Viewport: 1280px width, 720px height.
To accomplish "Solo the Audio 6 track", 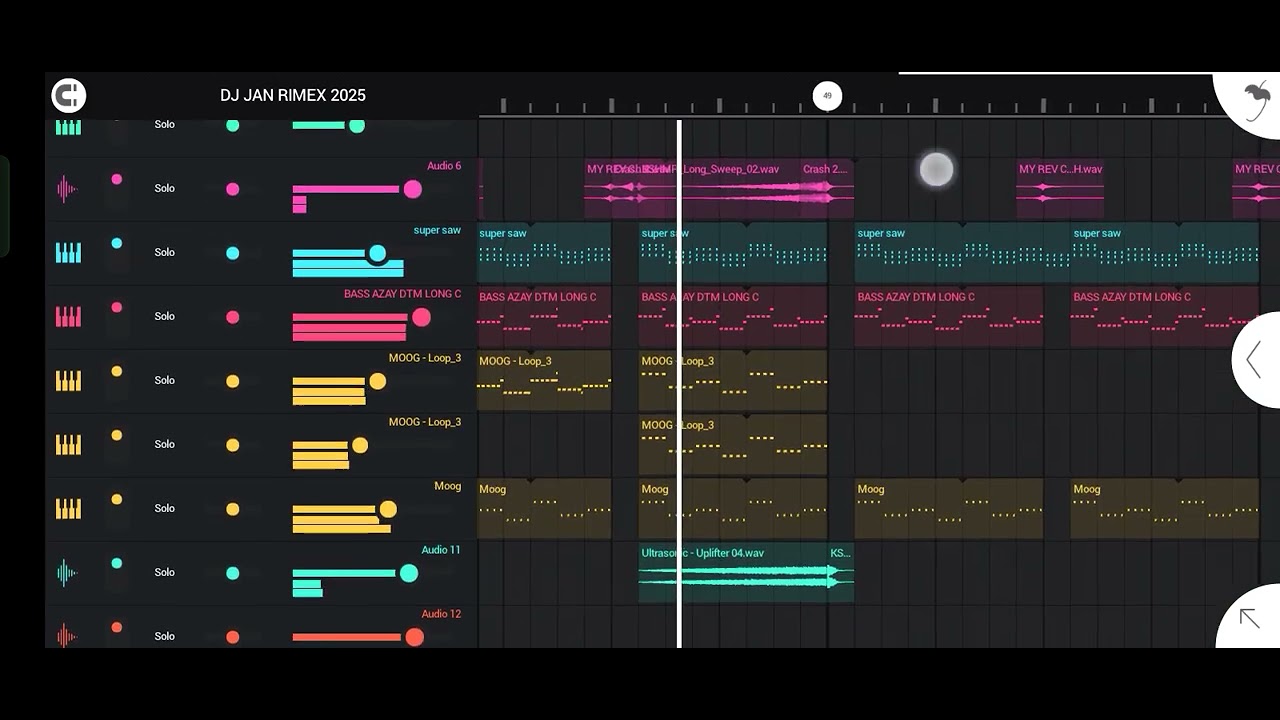I will click(165, 188).
